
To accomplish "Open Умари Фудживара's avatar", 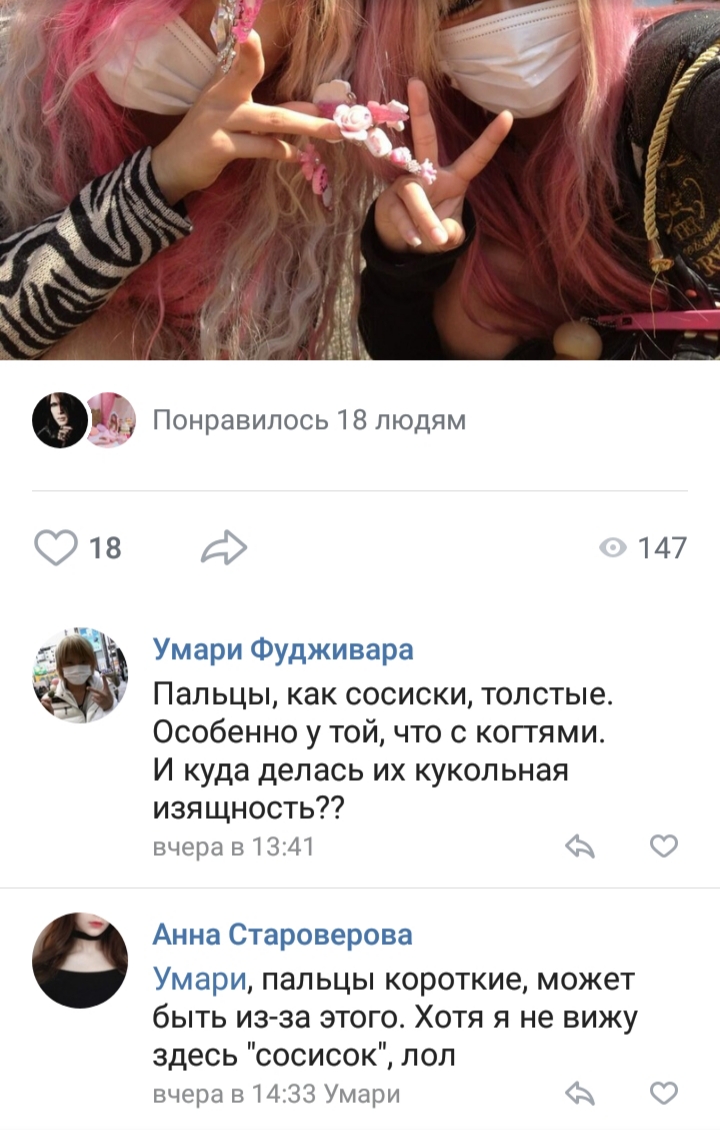I will pos(80,675).
